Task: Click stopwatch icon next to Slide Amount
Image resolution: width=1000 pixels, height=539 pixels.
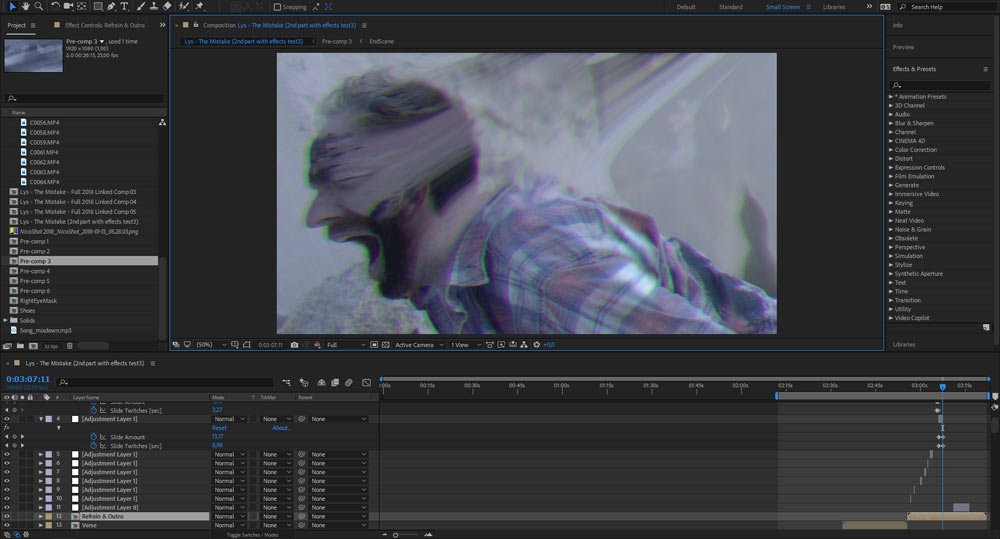Action: (95, 437)
